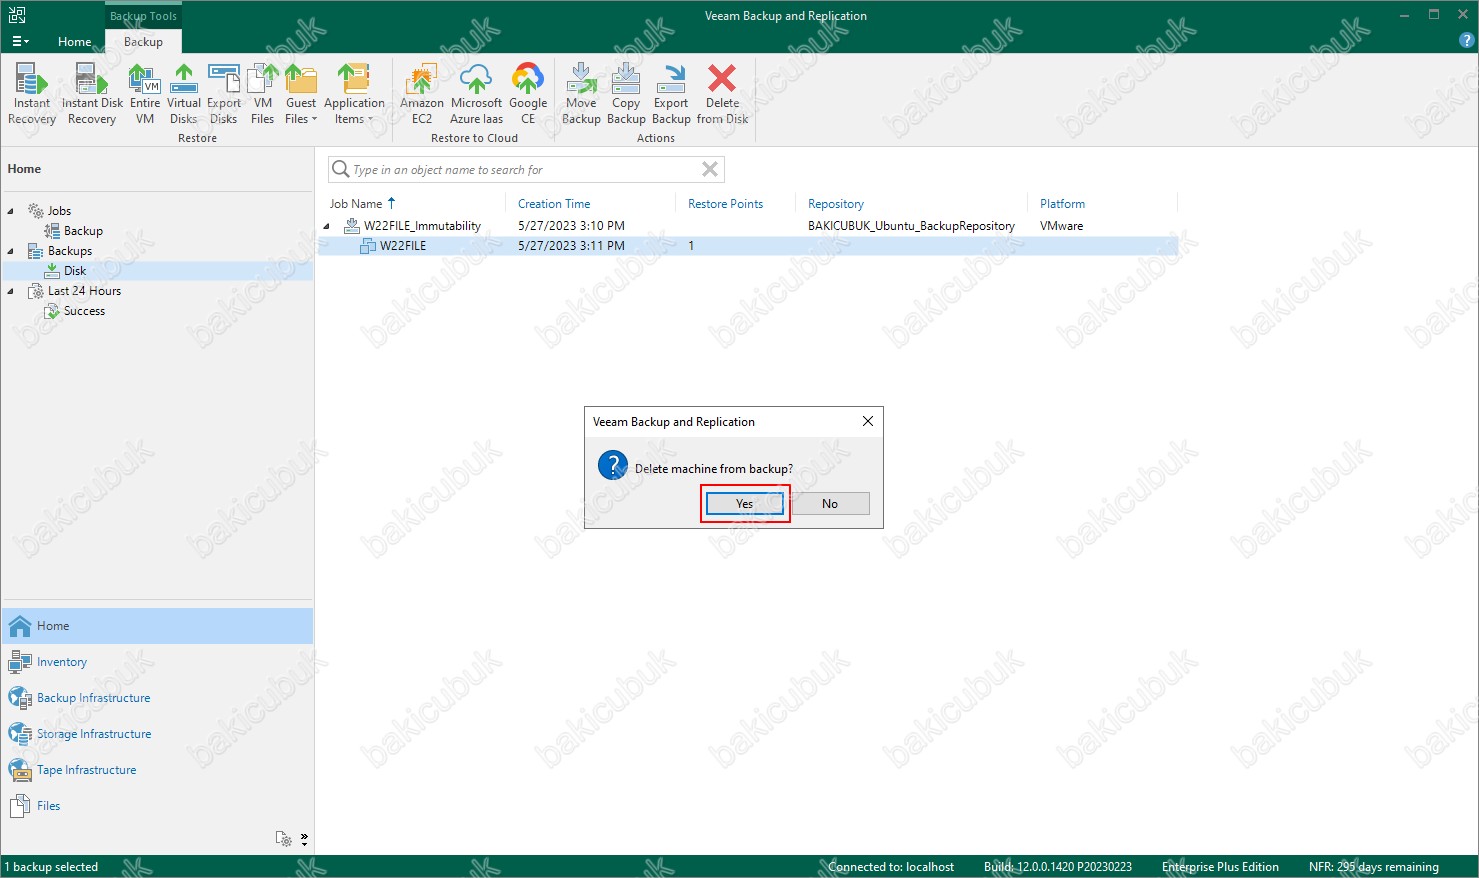Collapse the Jobs tree node

pyautogui.click(x=11, y=211)
